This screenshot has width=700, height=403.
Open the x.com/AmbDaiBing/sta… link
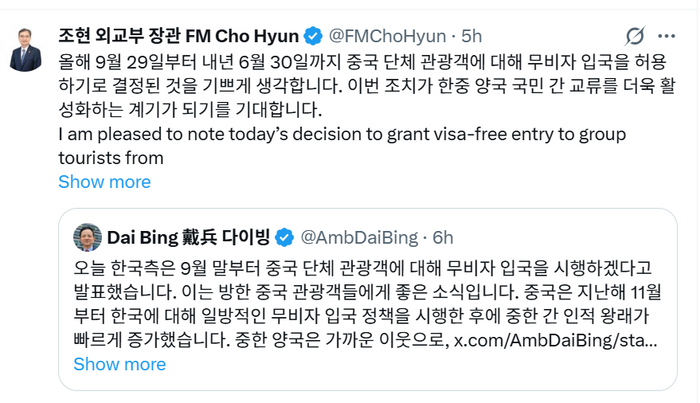click(553, 340)
